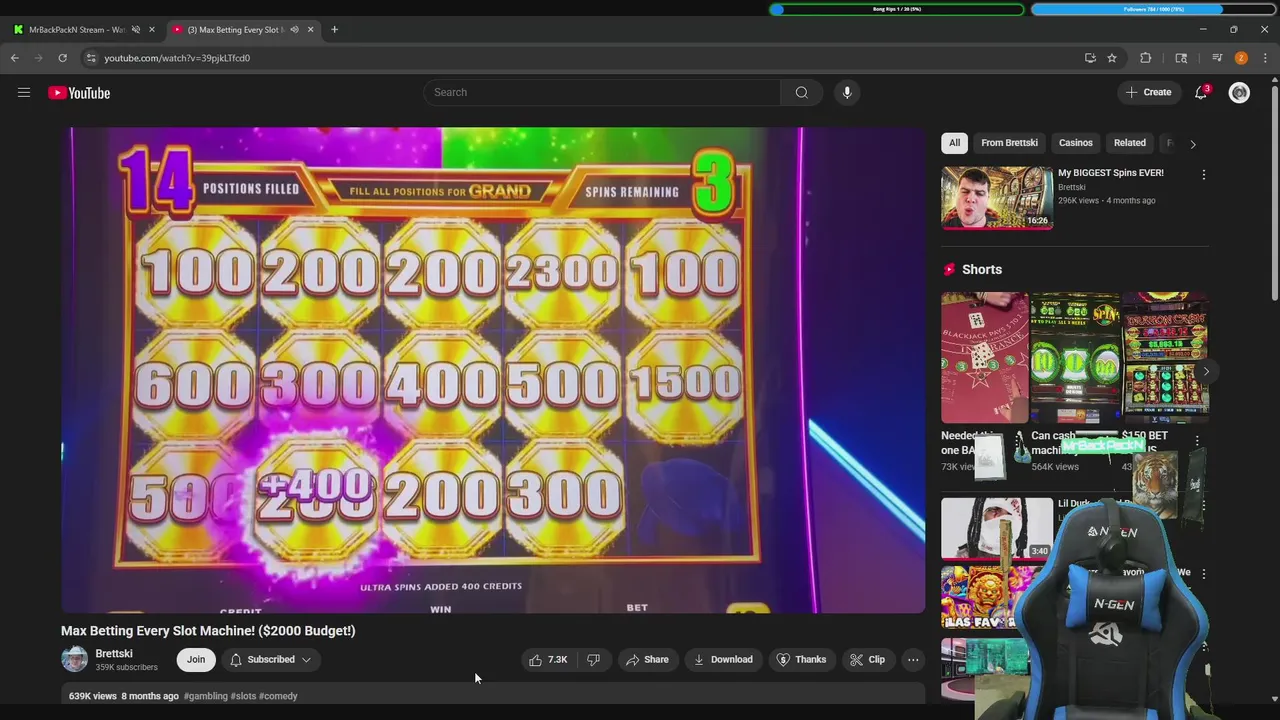Open Brettski channel avatar
Image resolution: width=1280 pixels, height=720 pixels.
click(x=74, y=659)
